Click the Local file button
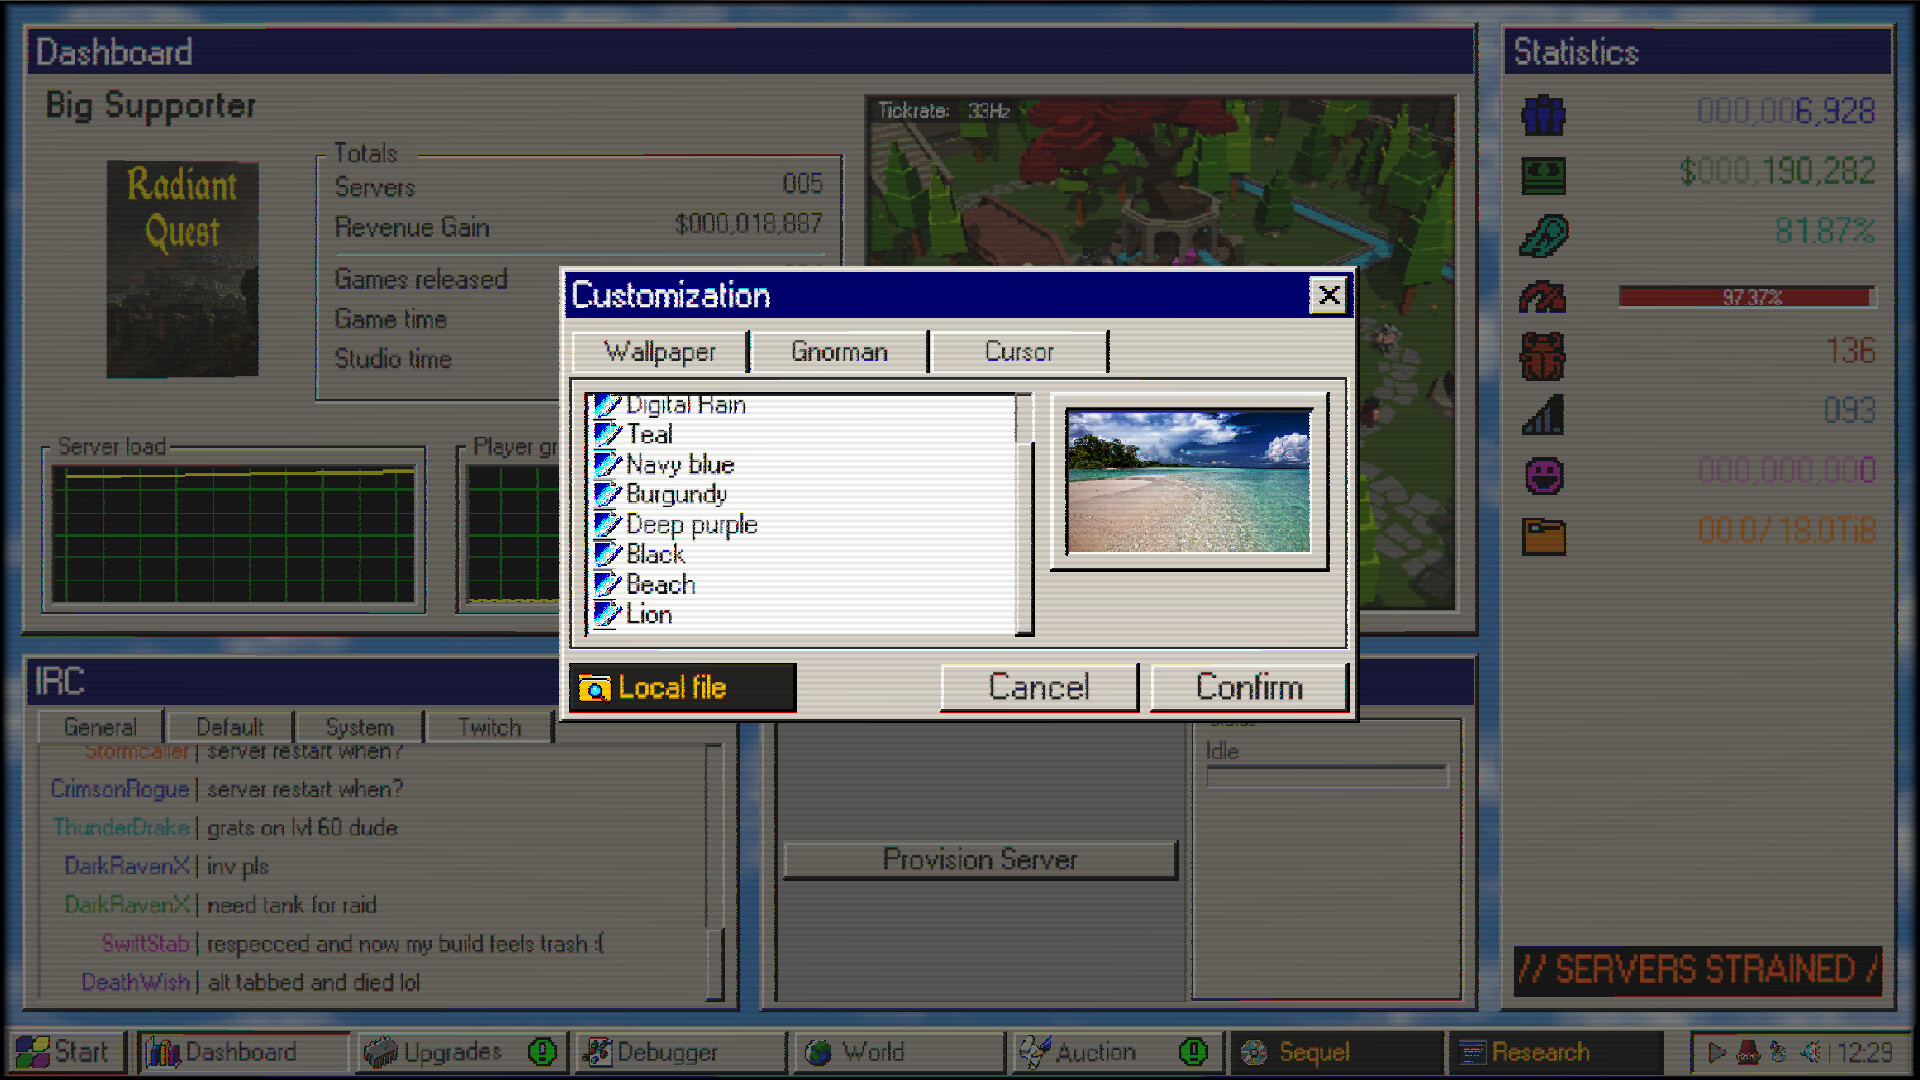 coord(682,687)
